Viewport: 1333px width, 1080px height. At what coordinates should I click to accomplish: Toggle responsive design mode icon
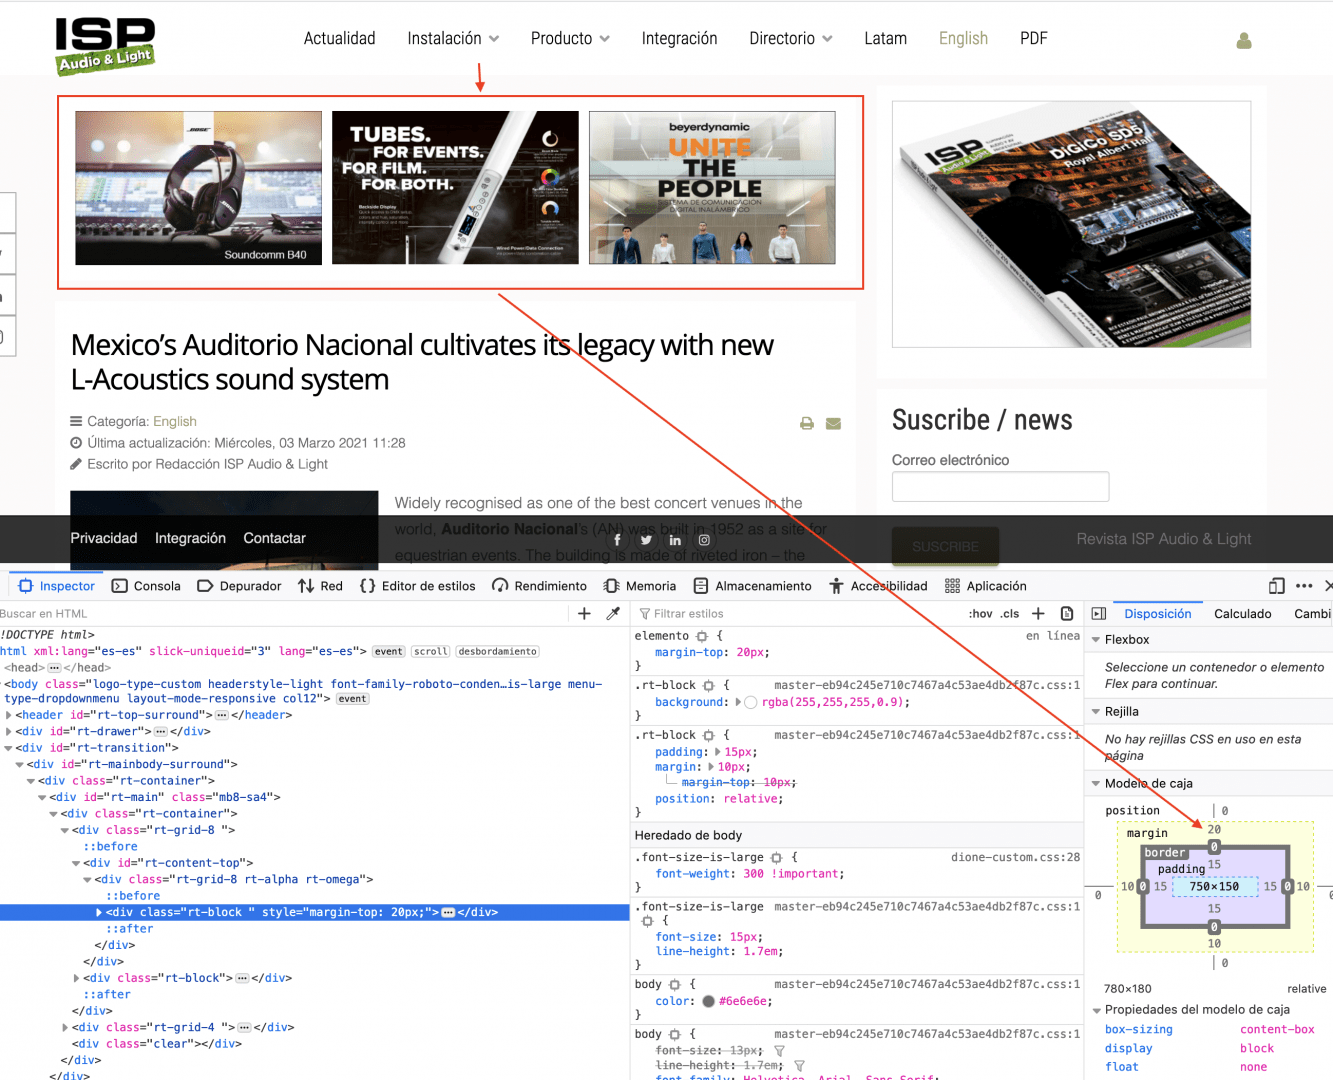pos(1277,586)
